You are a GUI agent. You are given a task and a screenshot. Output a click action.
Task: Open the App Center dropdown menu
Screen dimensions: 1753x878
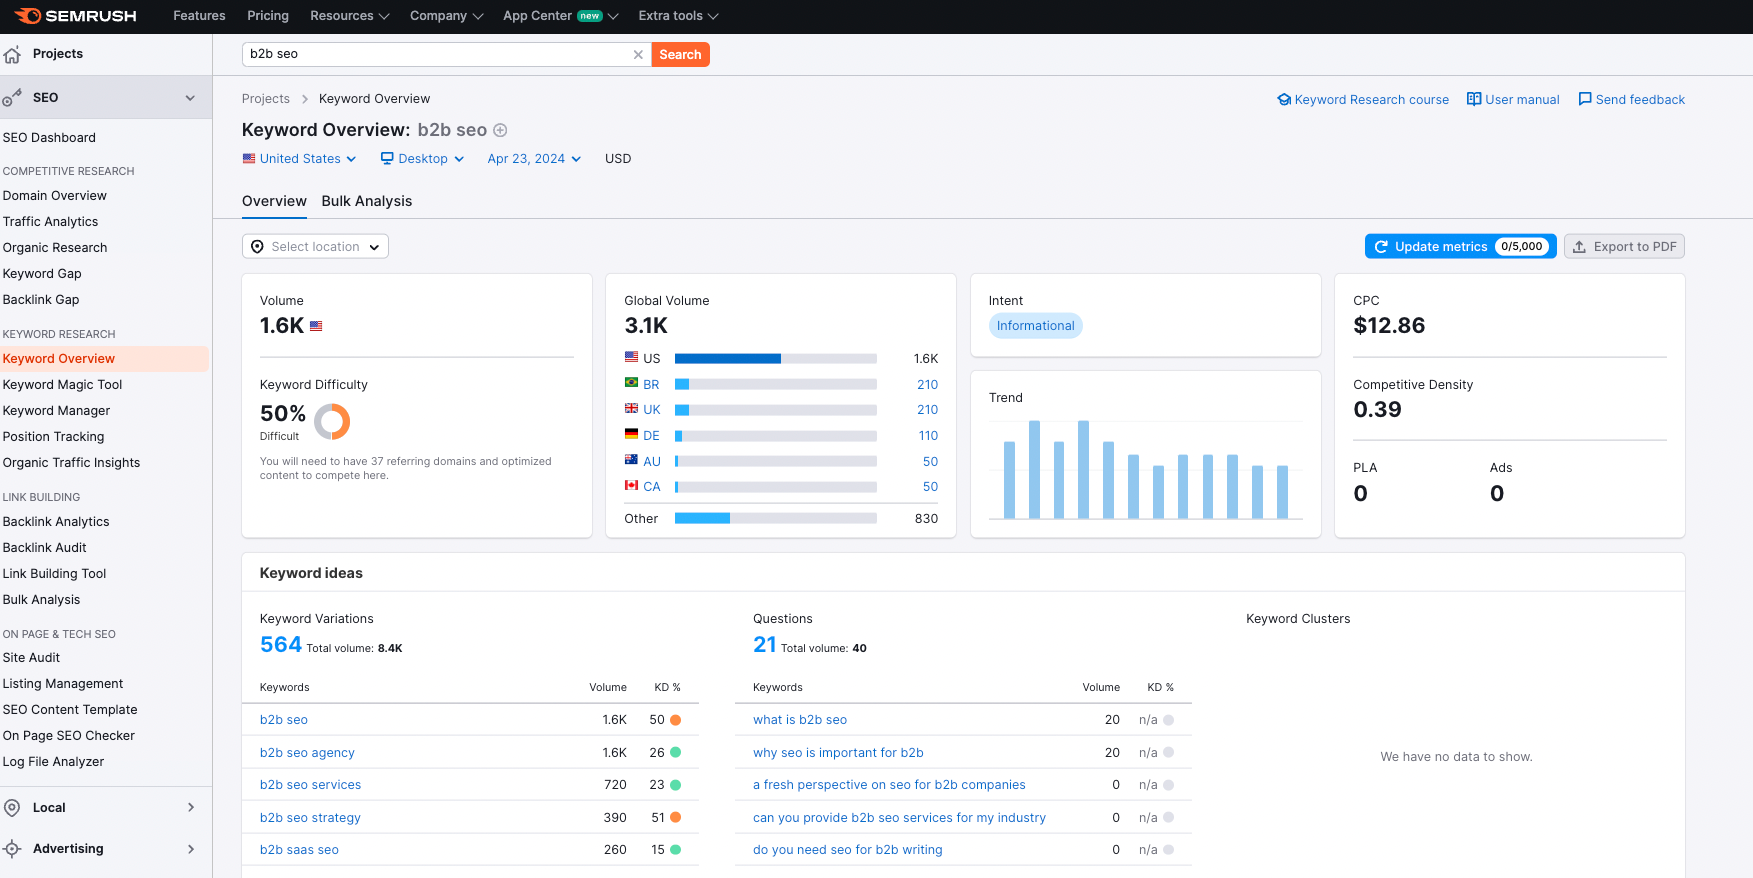561,16
